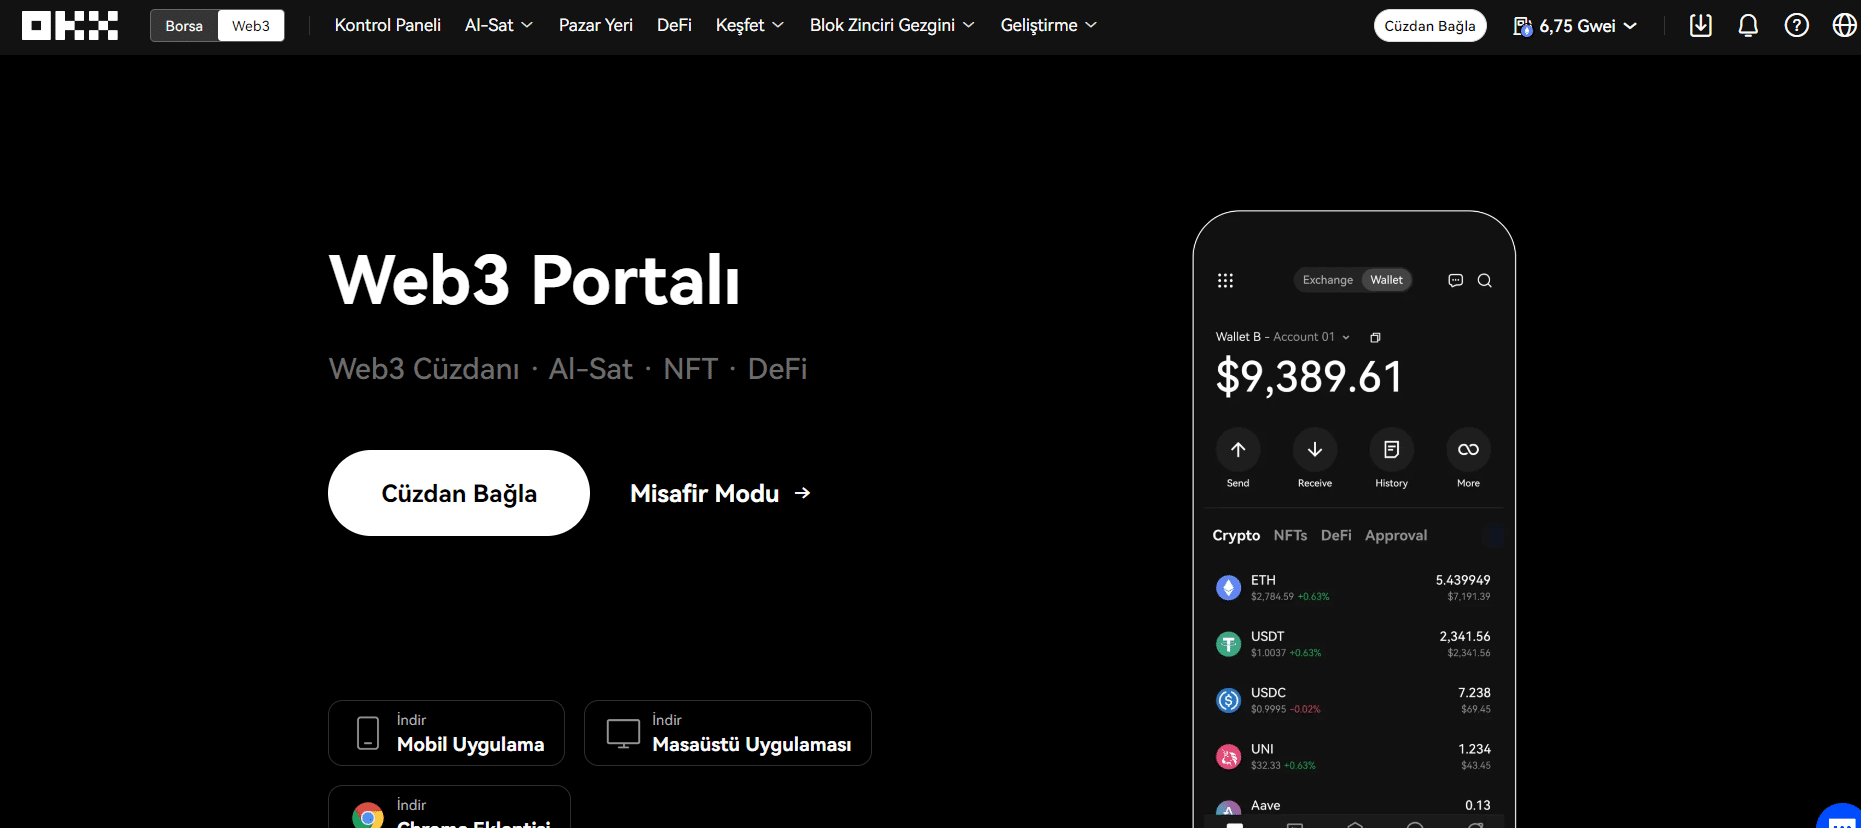Screen dimensions: 1861x828
Task: Download the Mobil Uygulama
Action: point(446,733)
